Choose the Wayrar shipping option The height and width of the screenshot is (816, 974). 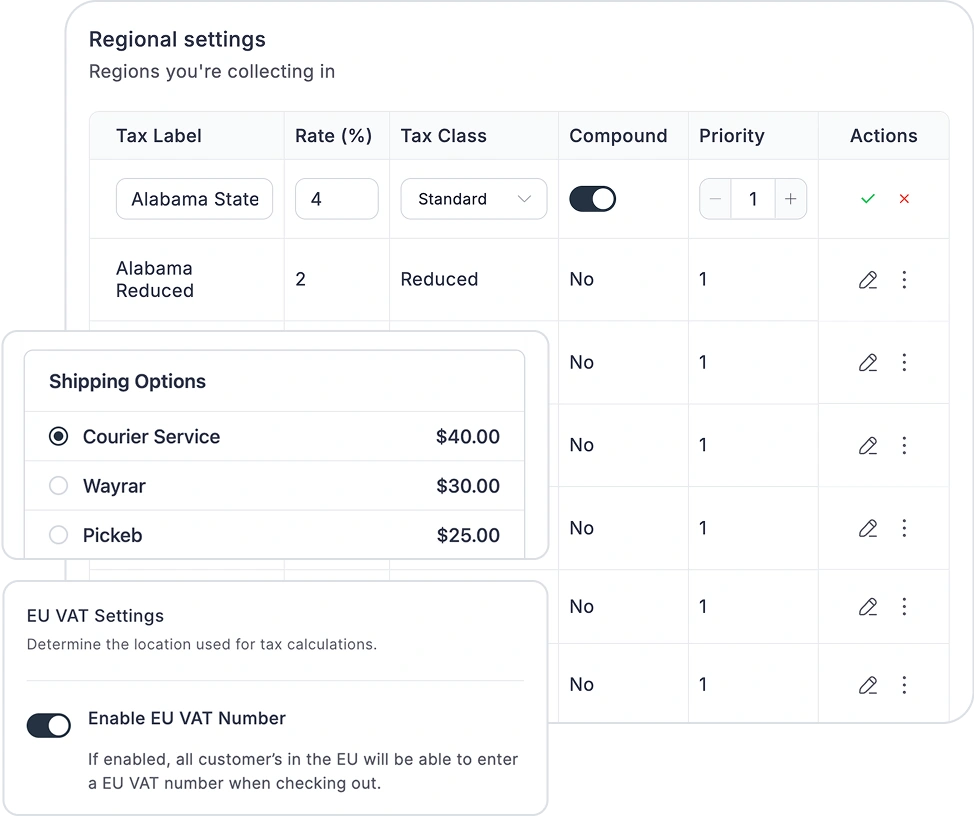59,486
